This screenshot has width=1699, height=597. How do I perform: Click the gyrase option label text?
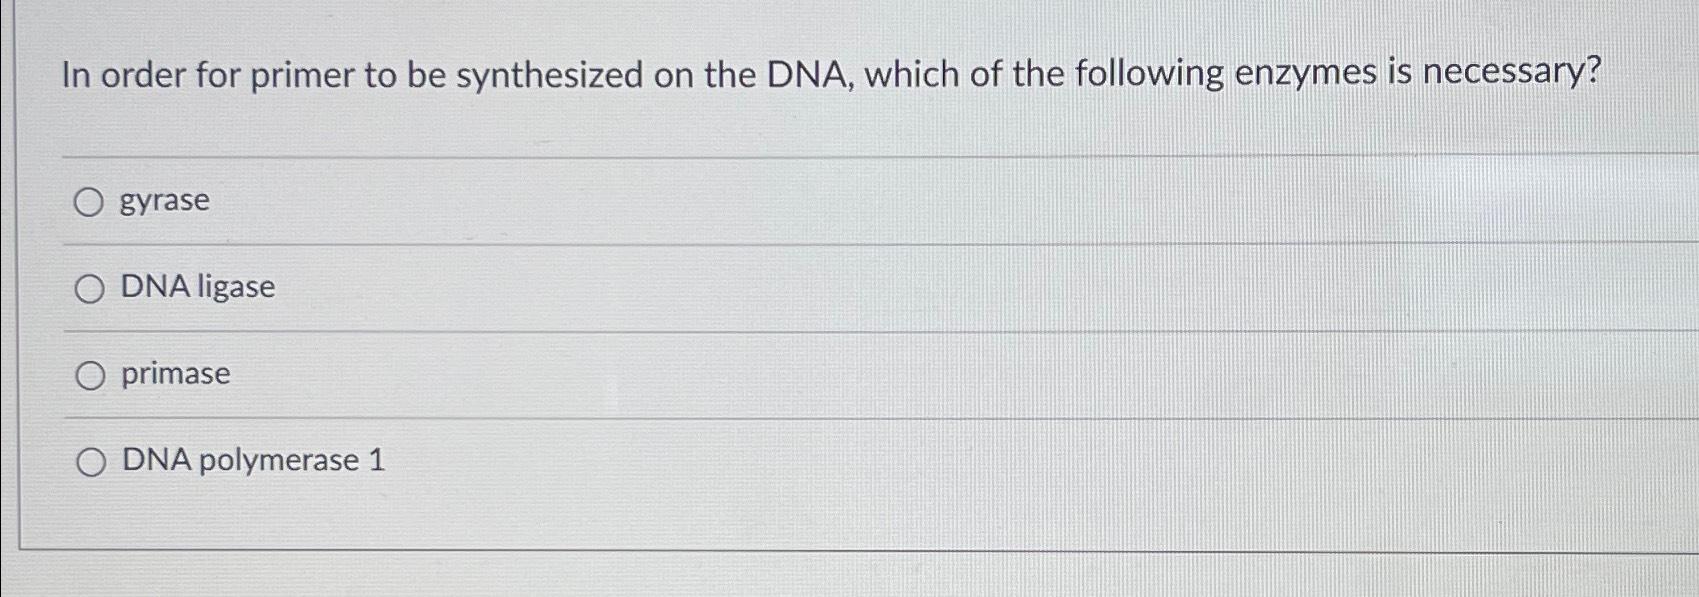(164, 200)
